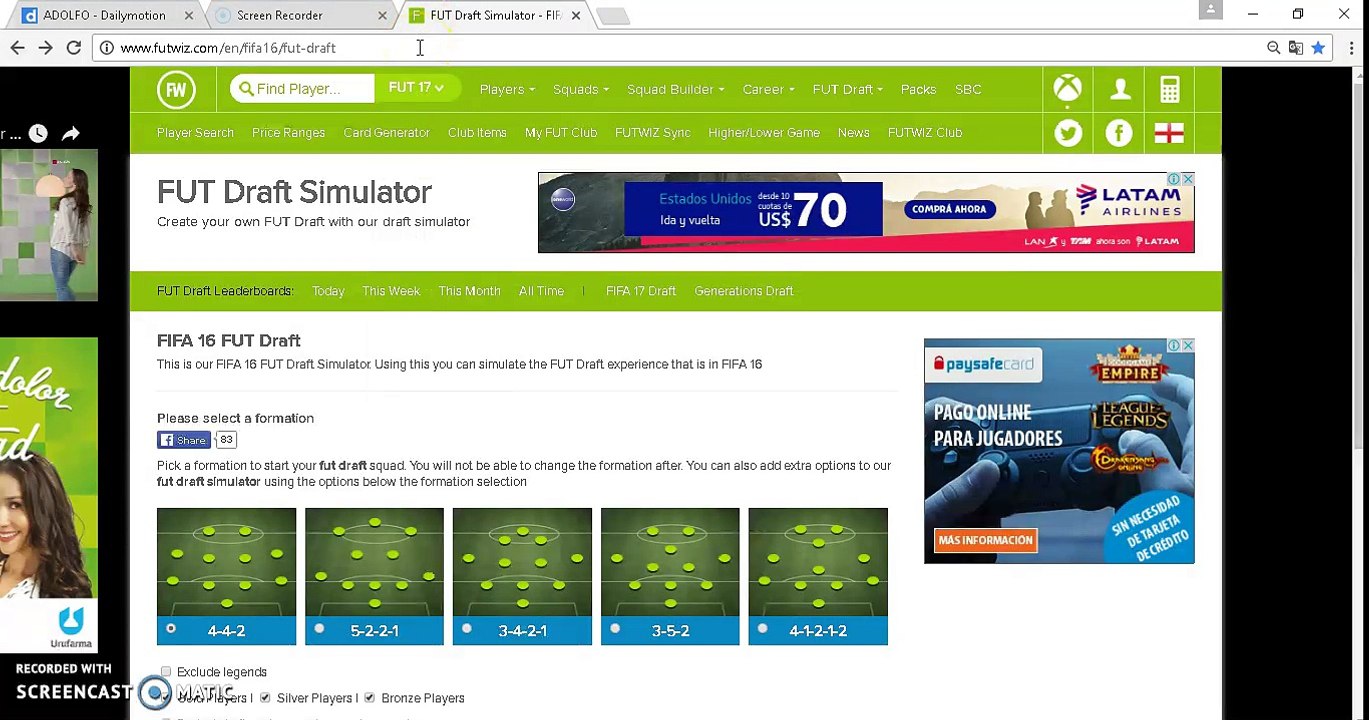Toggle the Silver Players checkbox
Viewport: 1369px width, 720px height.
(265, 698)
